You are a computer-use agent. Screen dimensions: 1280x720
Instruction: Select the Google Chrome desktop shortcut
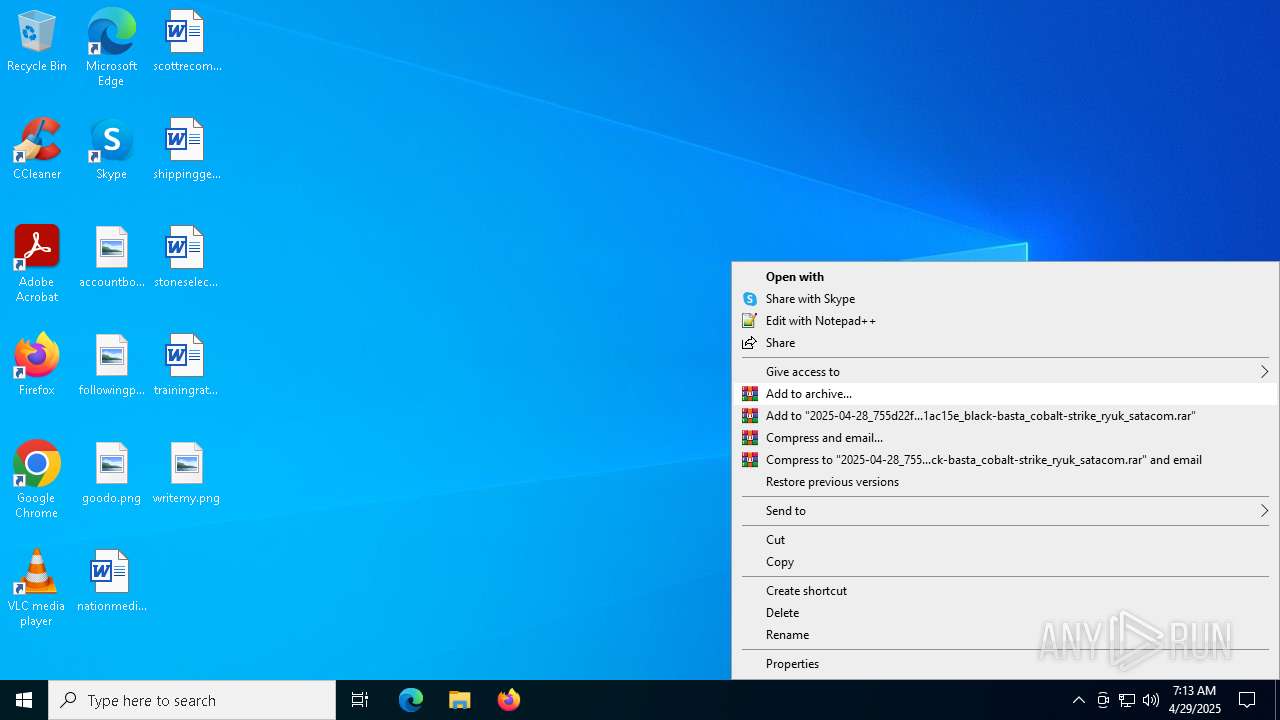click(37, 480)
